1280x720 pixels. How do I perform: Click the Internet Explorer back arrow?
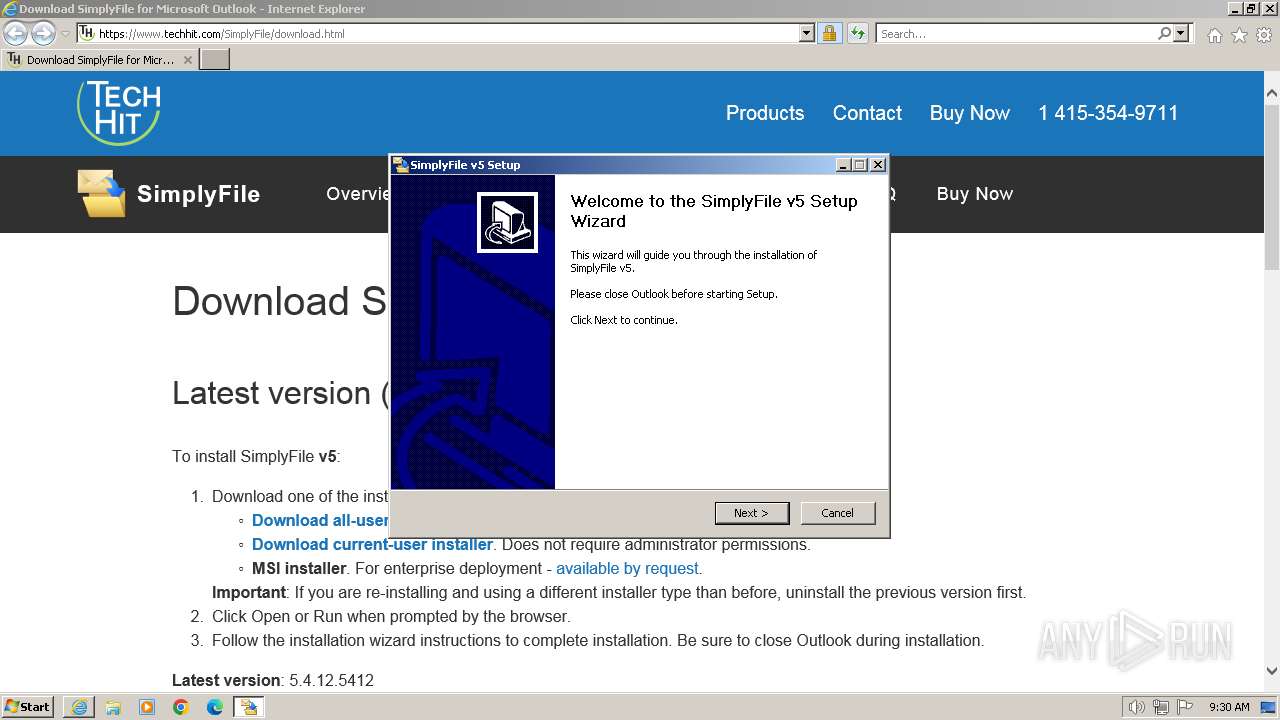(x=16, y=33)
